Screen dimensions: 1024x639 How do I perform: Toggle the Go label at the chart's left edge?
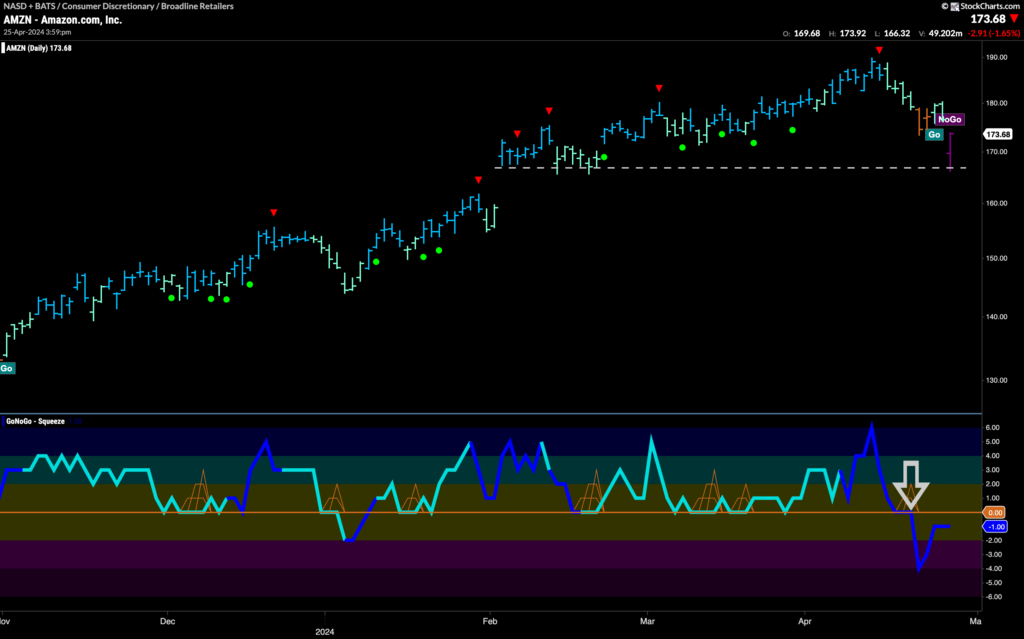(7, 368)
